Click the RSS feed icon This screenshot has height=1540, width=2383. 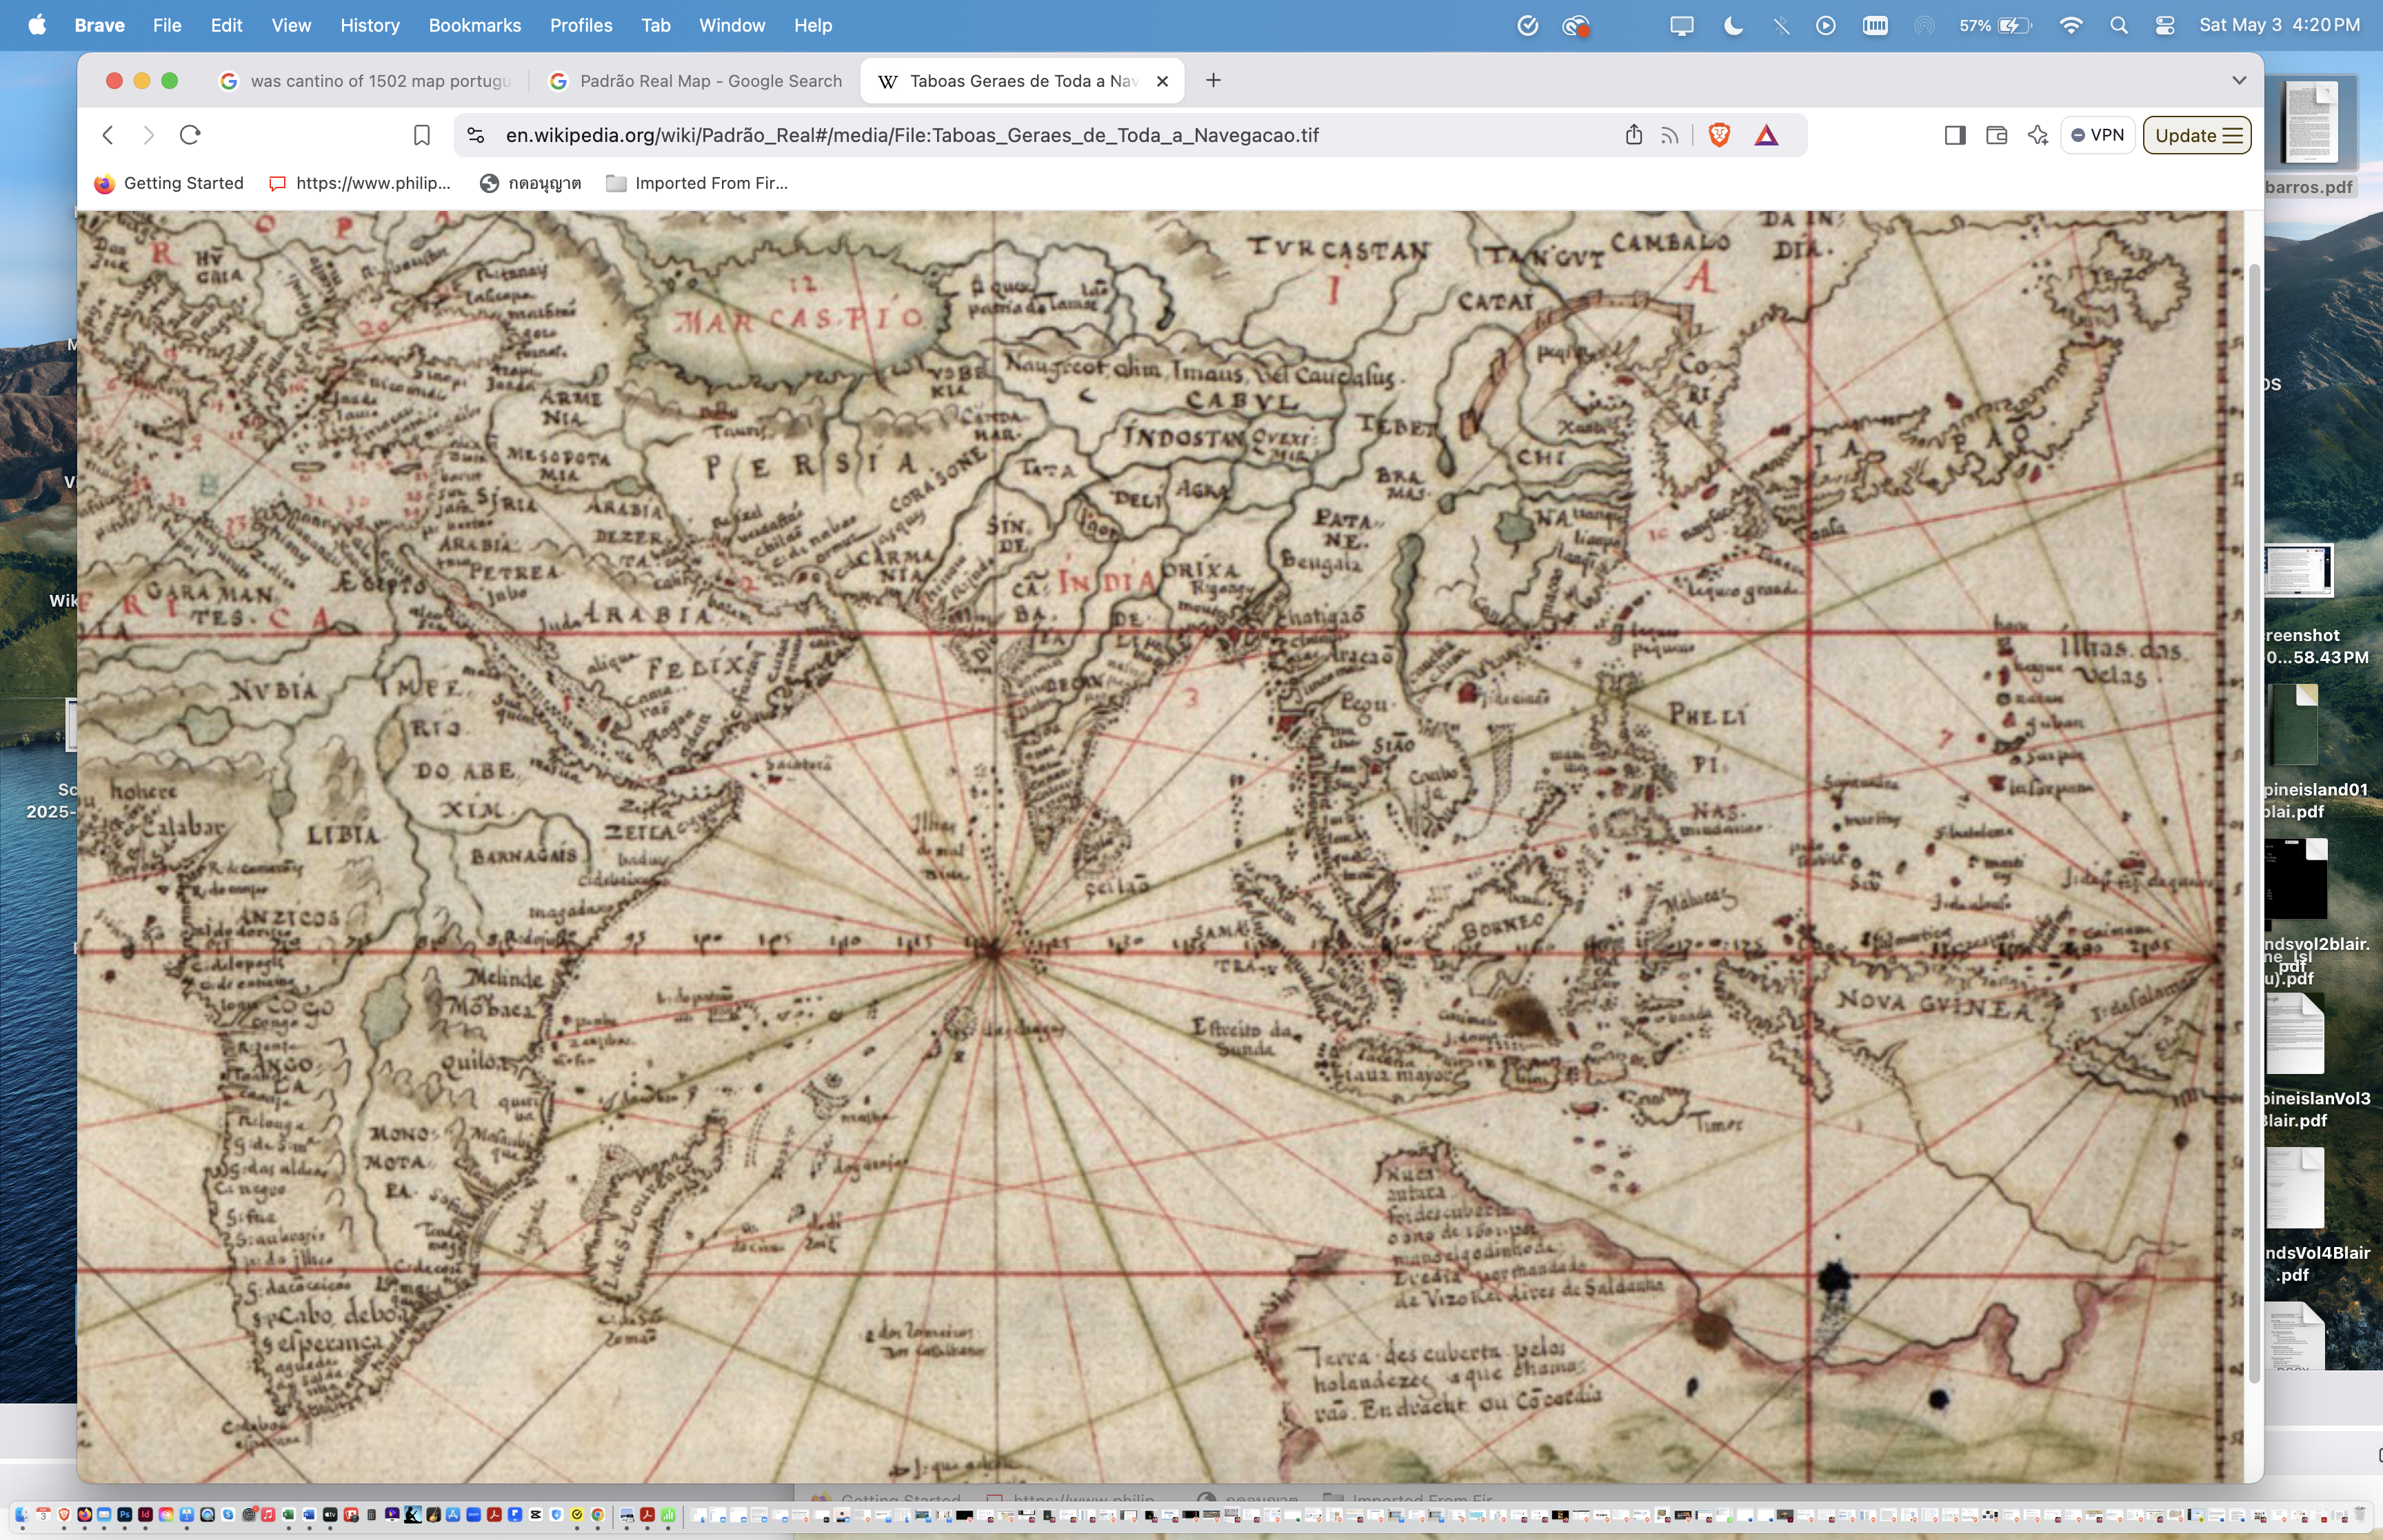(1669, 135)
